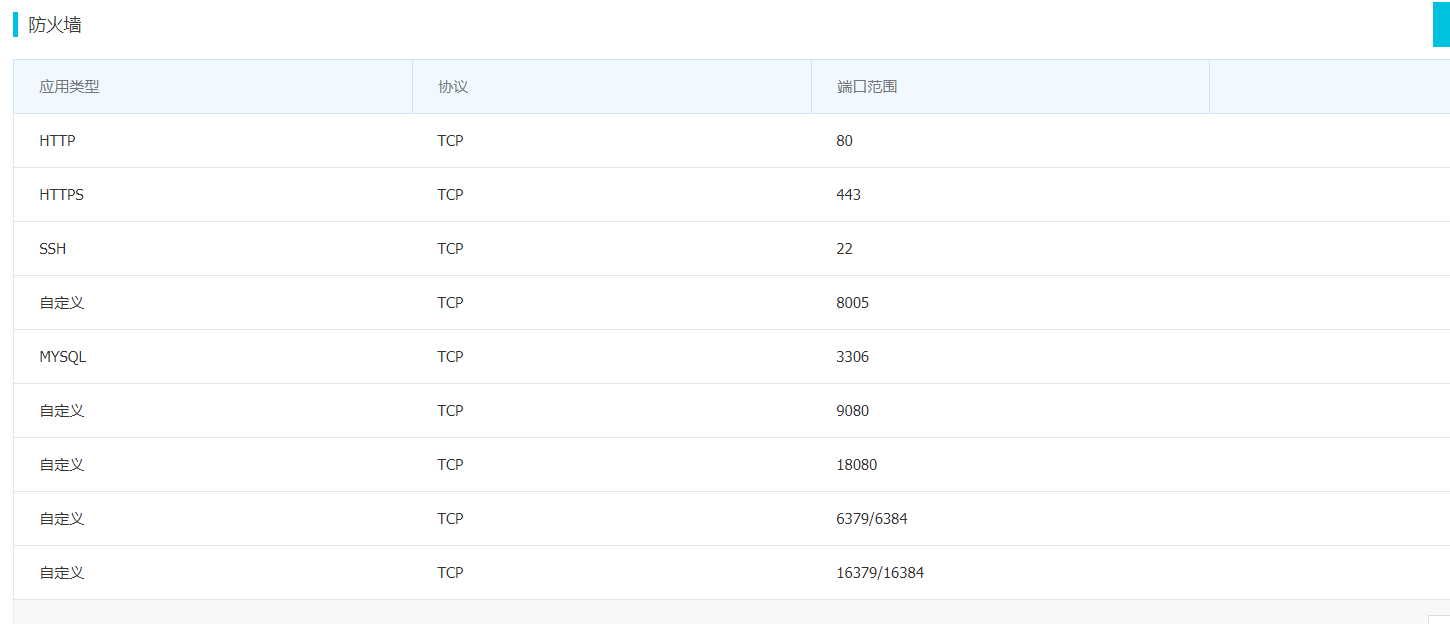Select 自定义 in the 6379/6384 row
Viewport: 1450px width, 624px height.
coord(62,519)
